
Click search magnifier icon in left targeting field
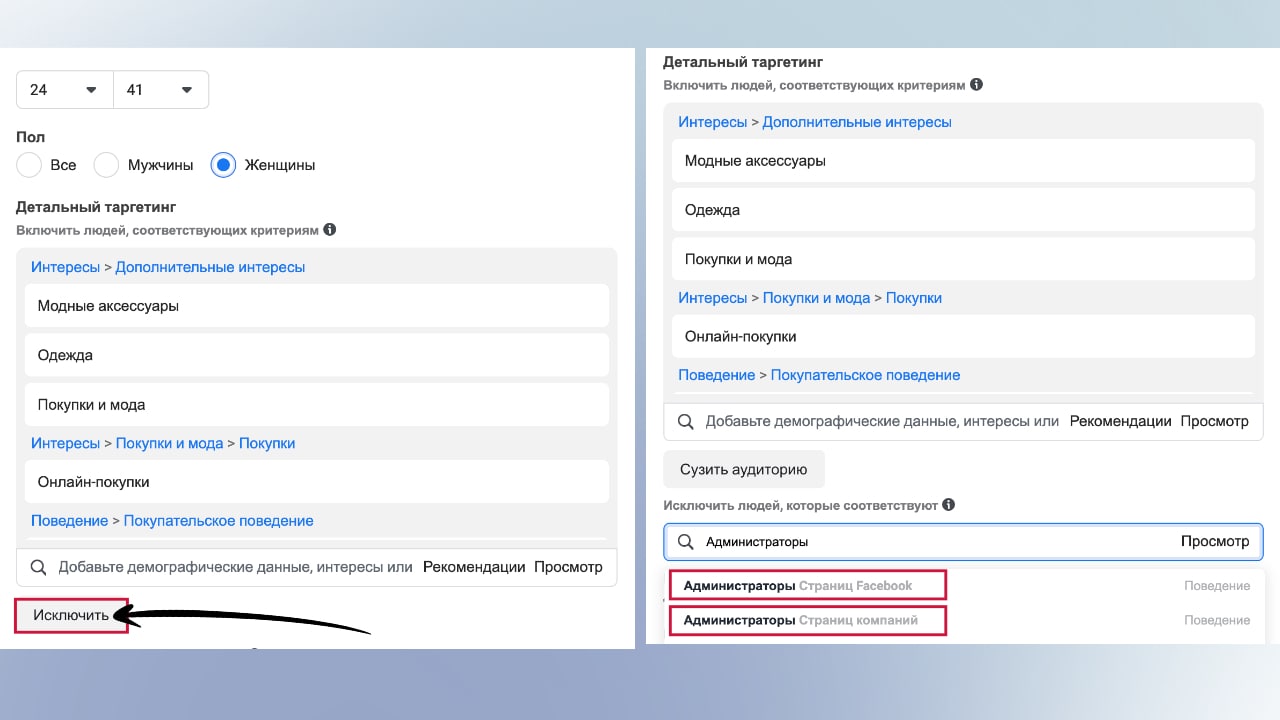tap(39, 567)
